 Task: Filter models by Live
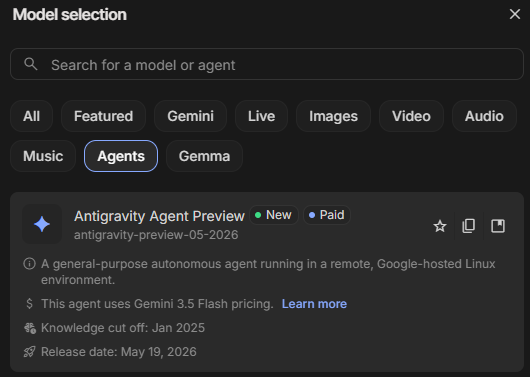coord(261,116)
